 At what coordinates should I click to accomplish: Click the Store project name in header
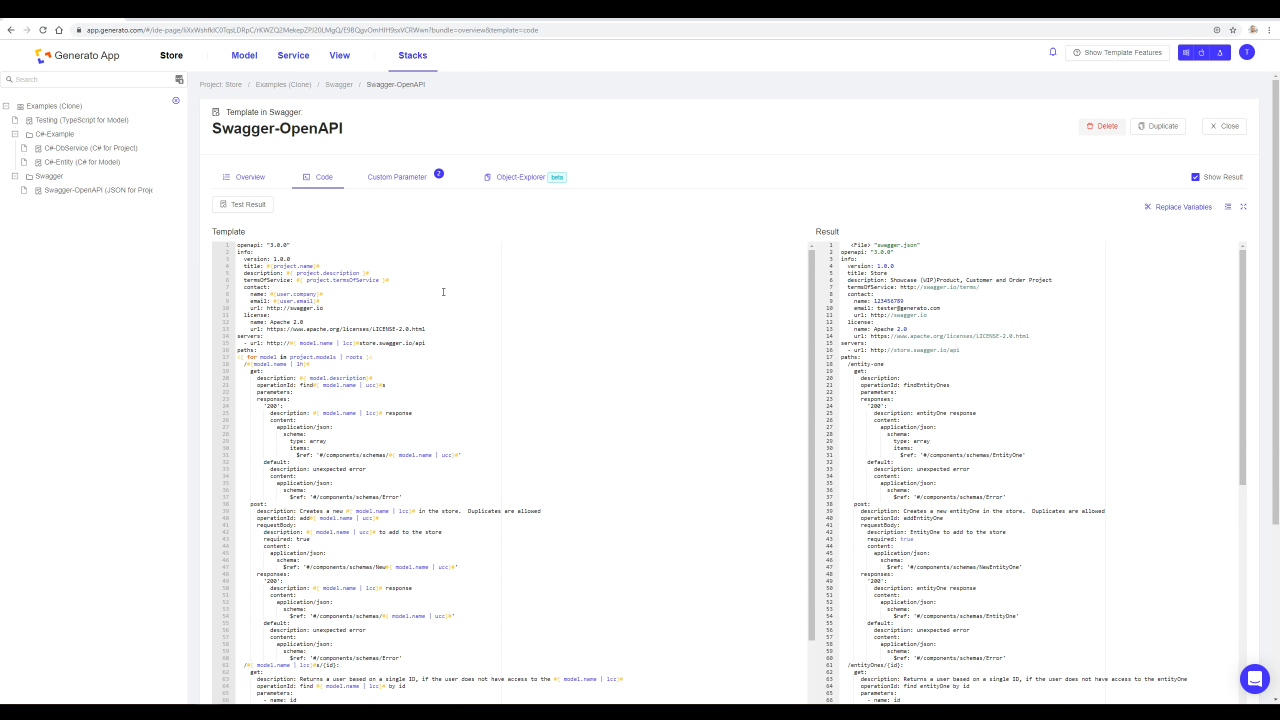click(x=171, y=56)
